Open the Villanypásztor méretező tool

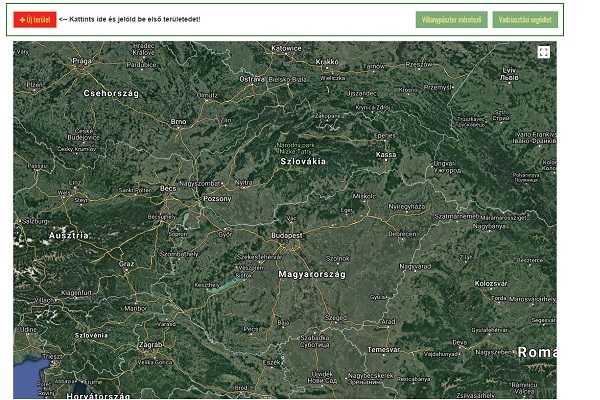(450, 19)
